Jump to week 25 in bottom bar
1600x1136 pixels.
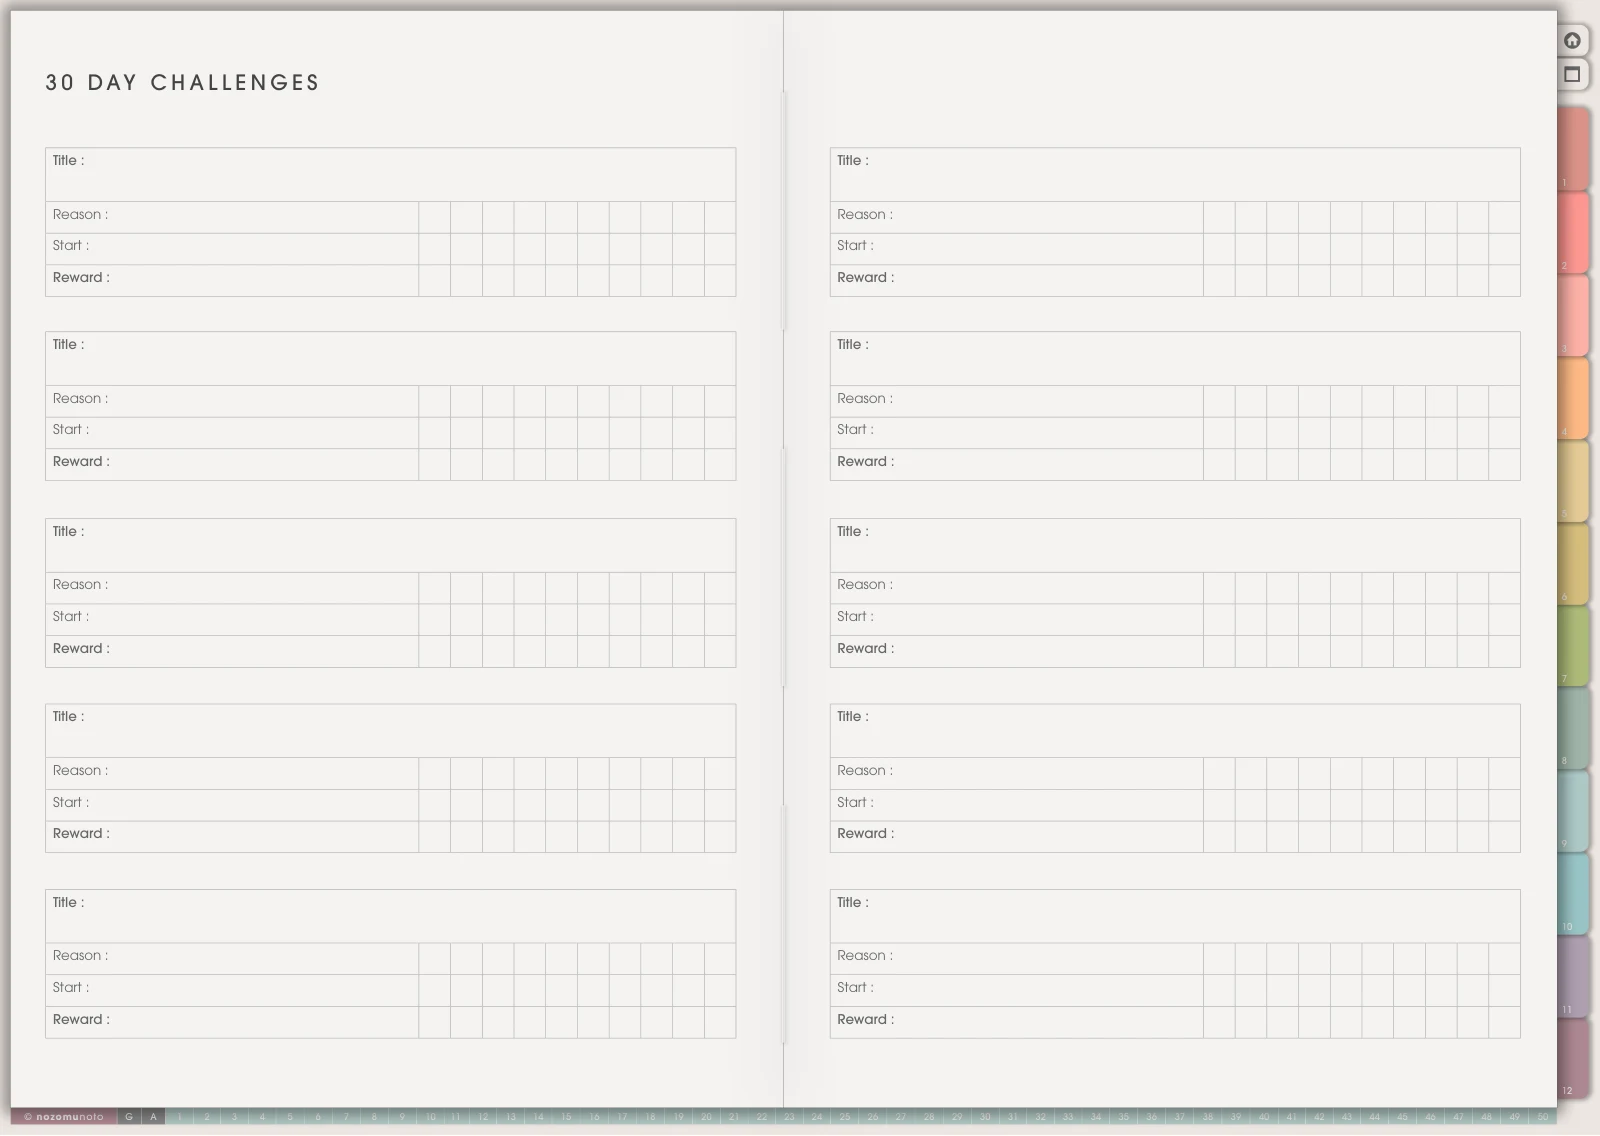[845, 1117]
